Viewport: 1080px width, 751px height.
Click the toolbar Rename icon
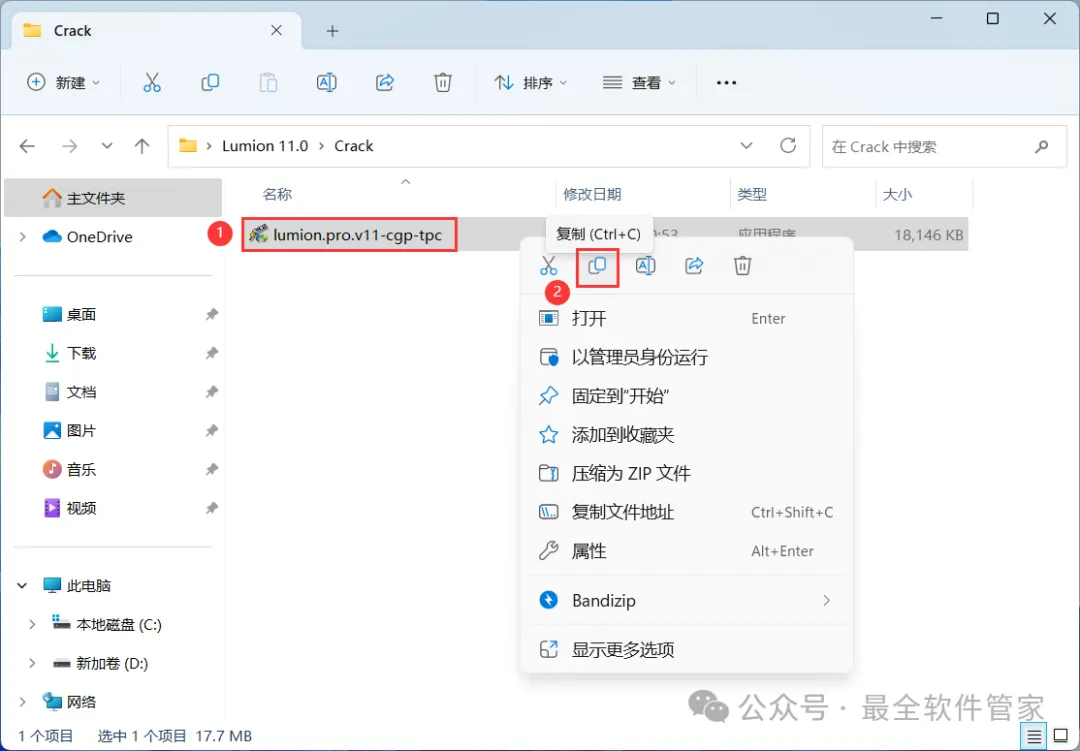click(x=326, y=83)
